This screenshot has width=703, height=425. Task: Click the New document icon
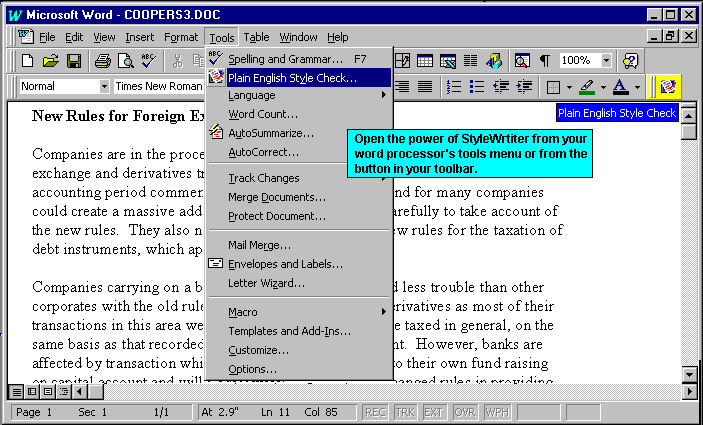(x=30, y=61)
